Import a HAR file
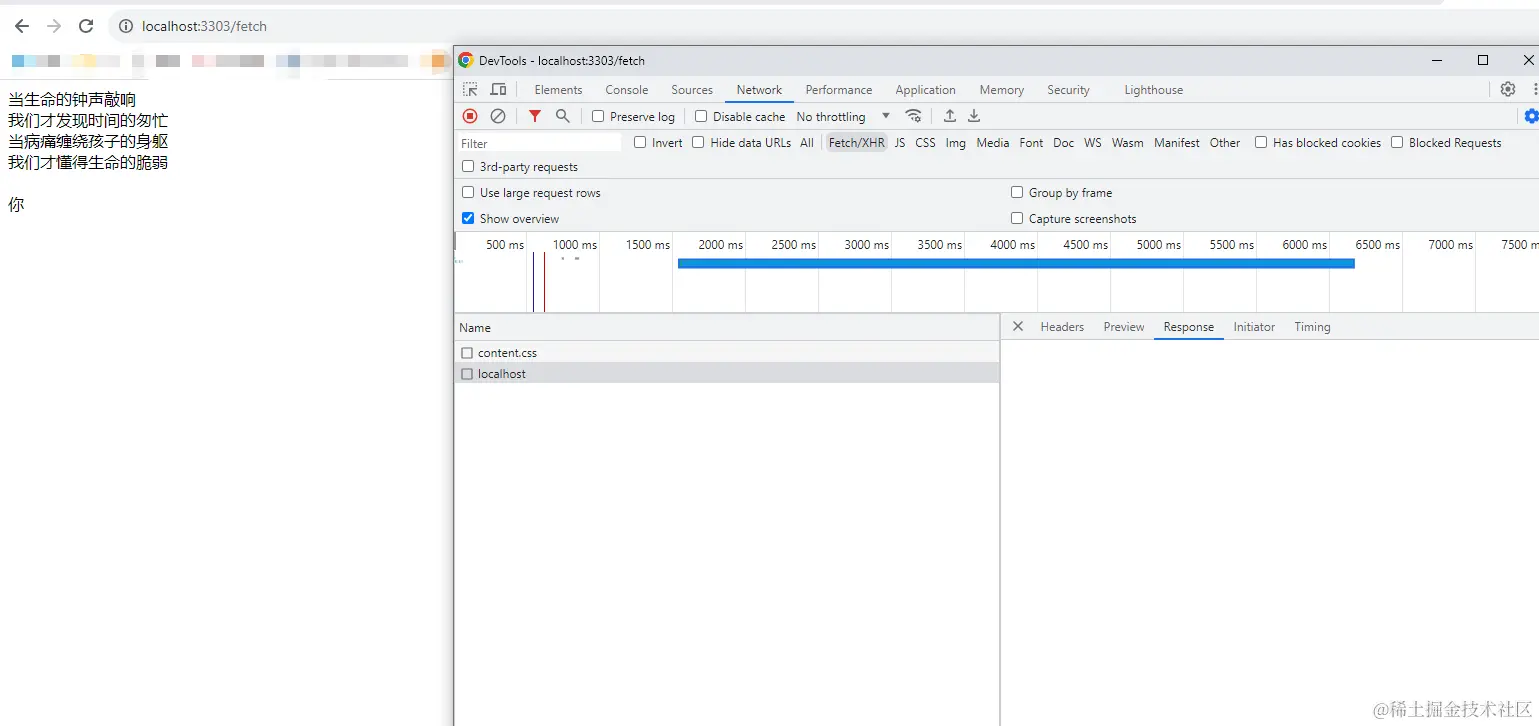Screen dimensions: 1539x726 [x=949, y=116]
